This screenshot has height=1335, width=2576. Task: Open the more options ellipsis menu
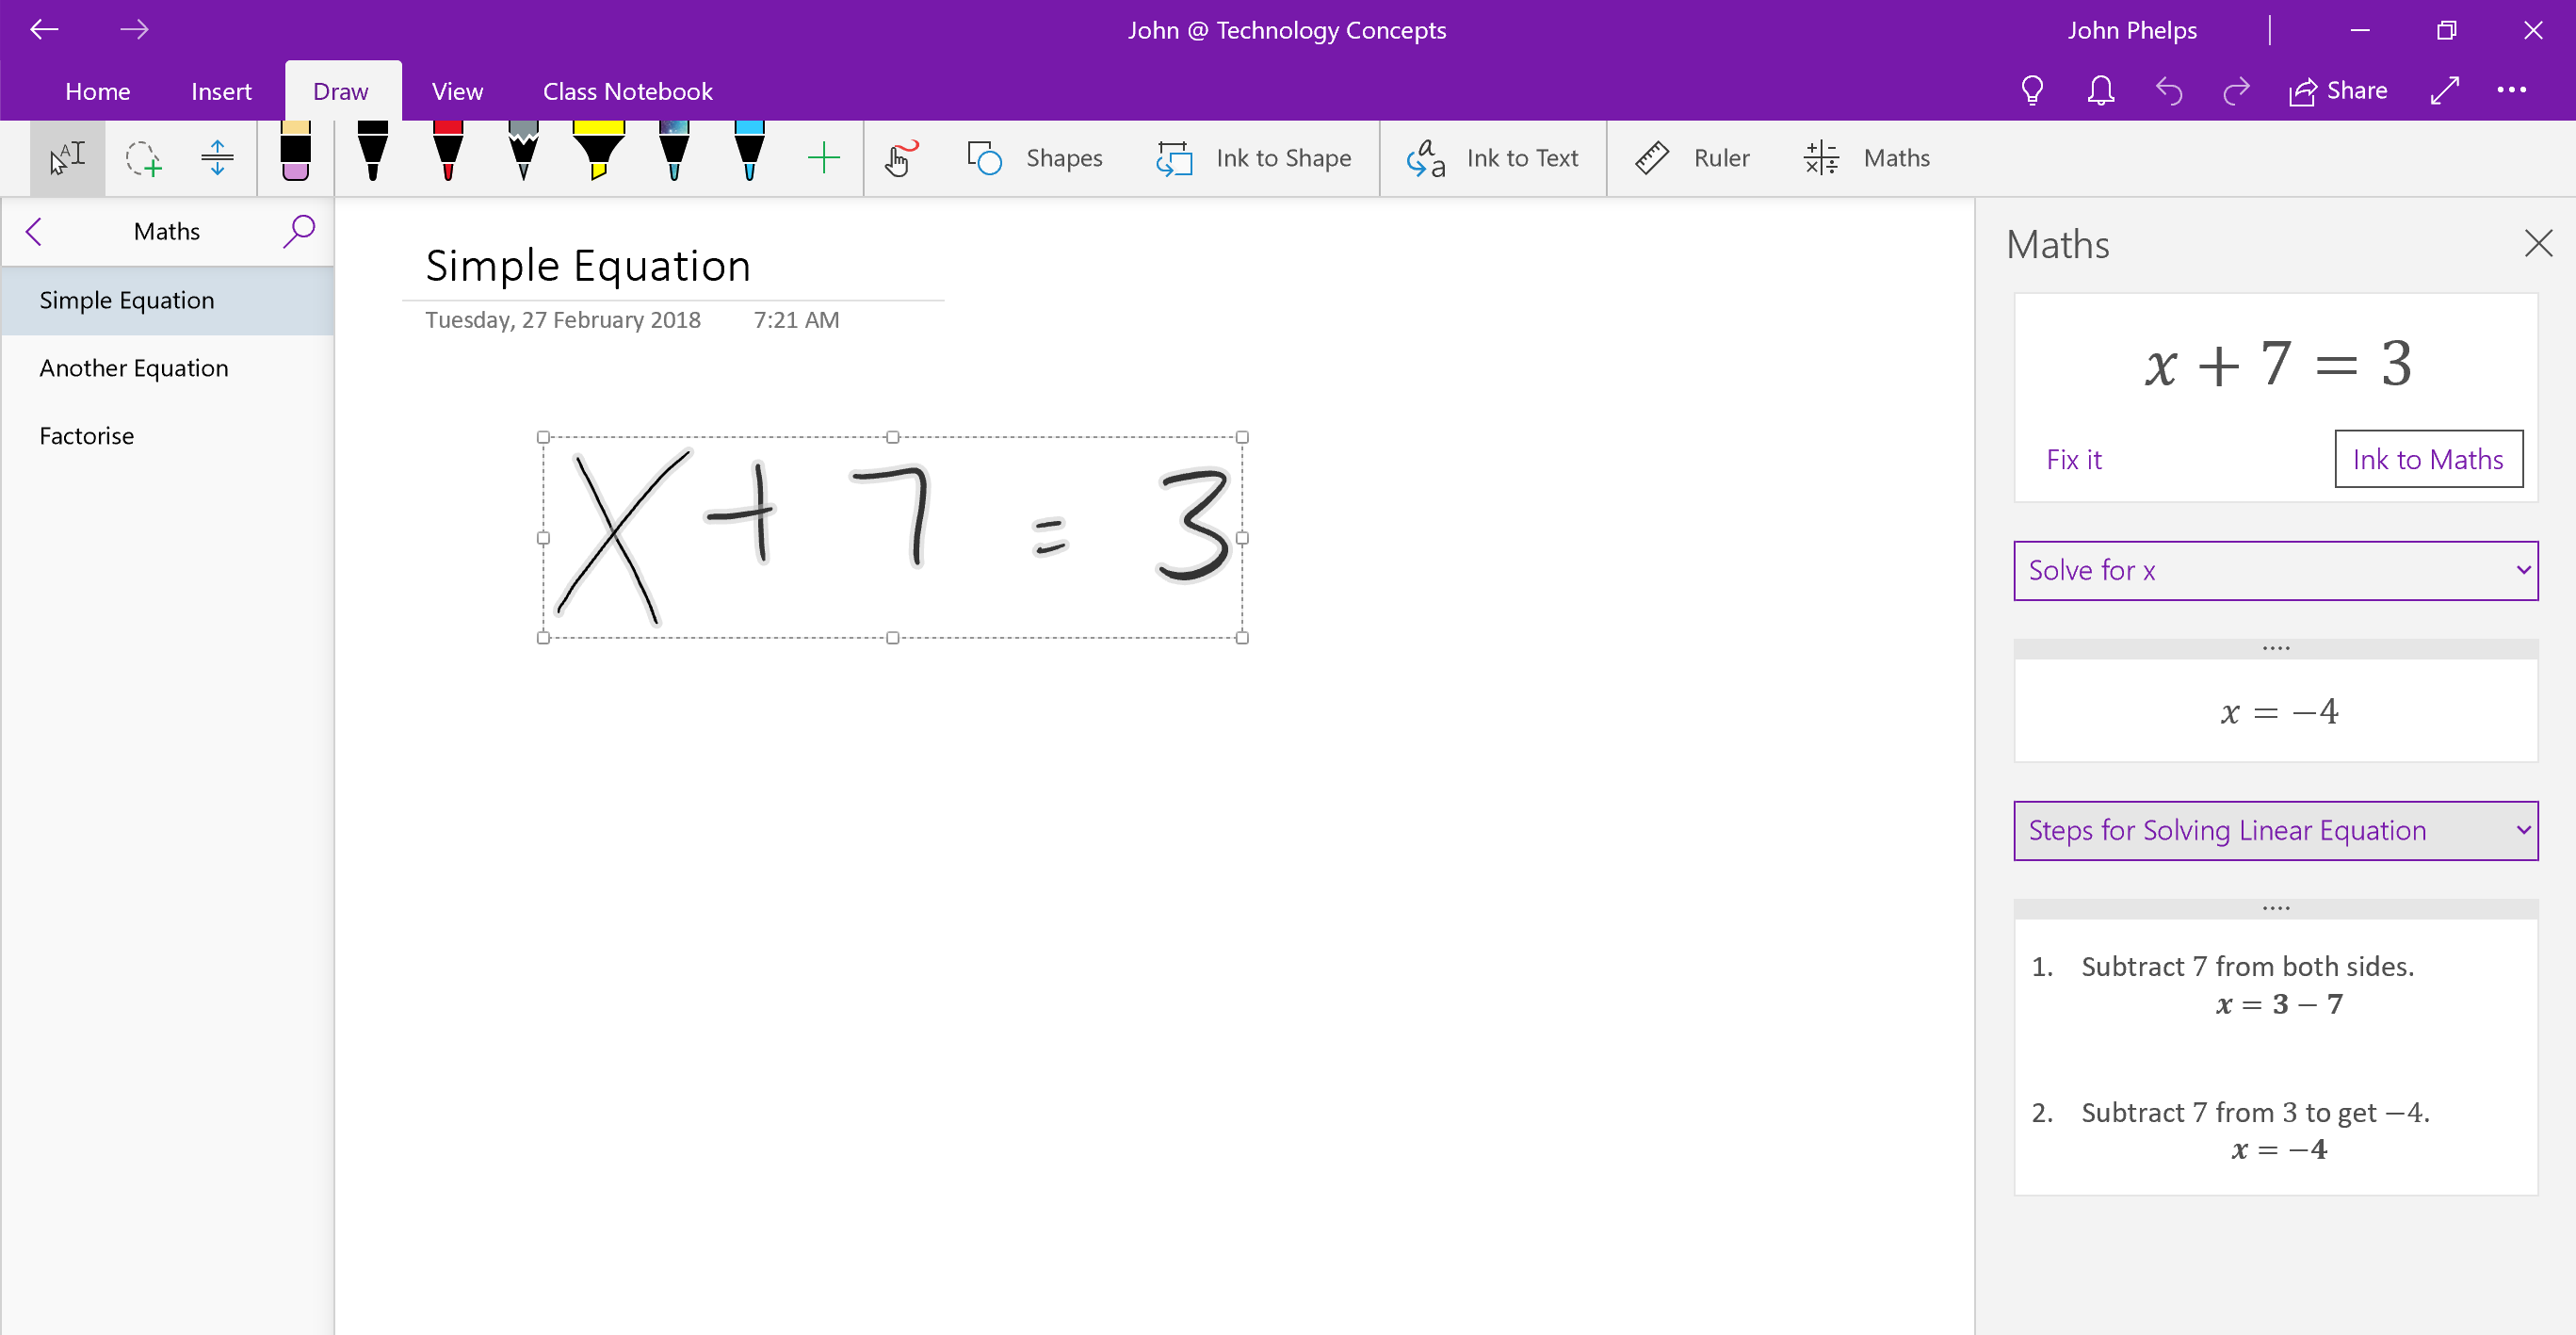point(2511,91)
